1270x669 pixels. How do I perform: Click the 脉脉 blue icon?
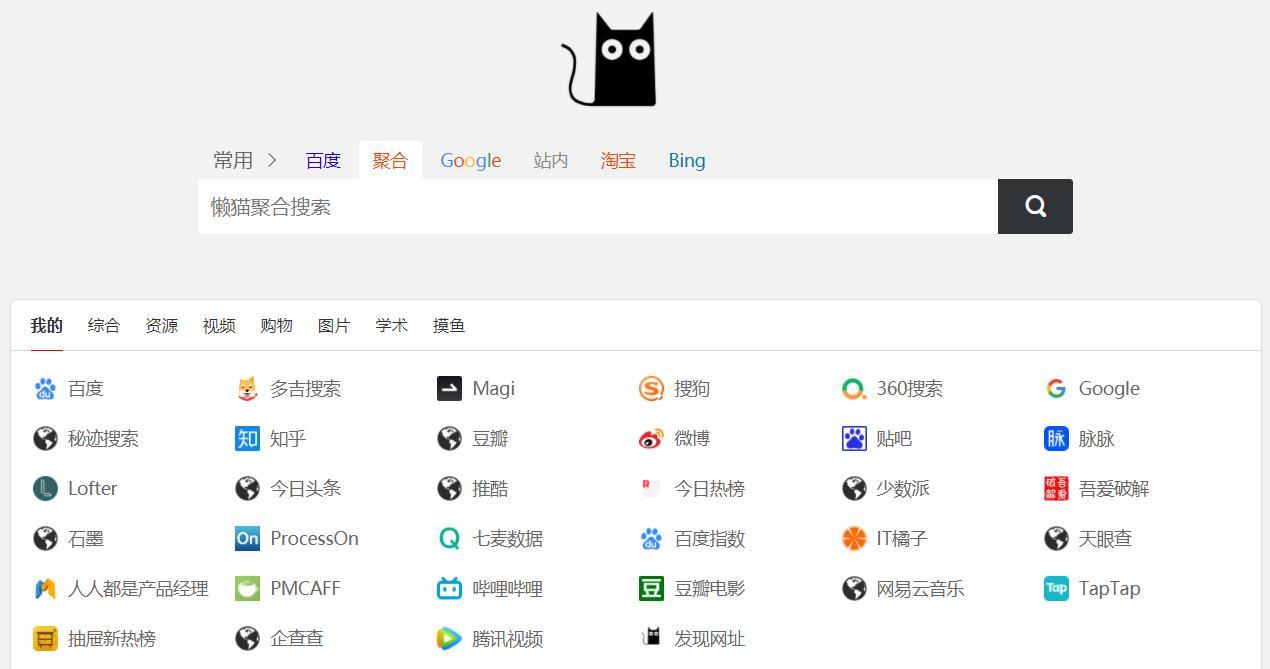point(1056,438)
